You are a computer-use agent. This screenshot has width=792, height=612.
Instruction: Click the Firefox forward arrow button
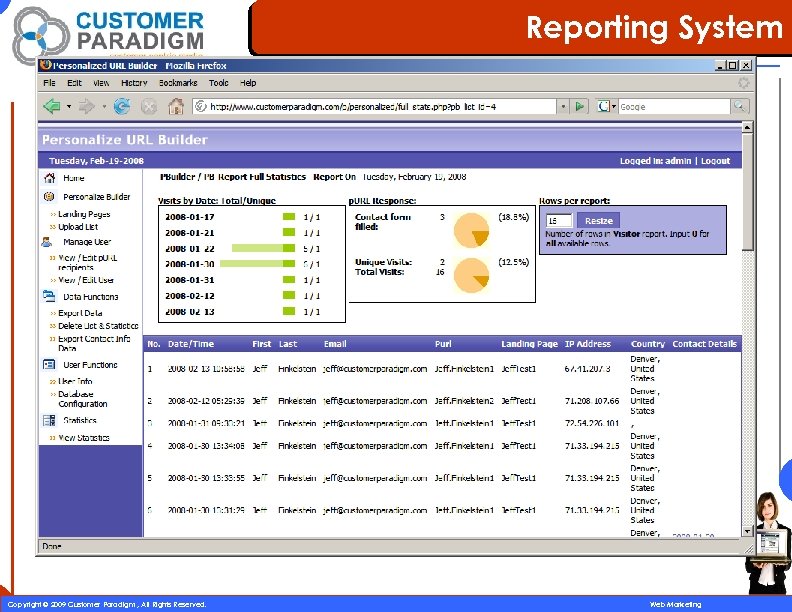tap(87, 106)
